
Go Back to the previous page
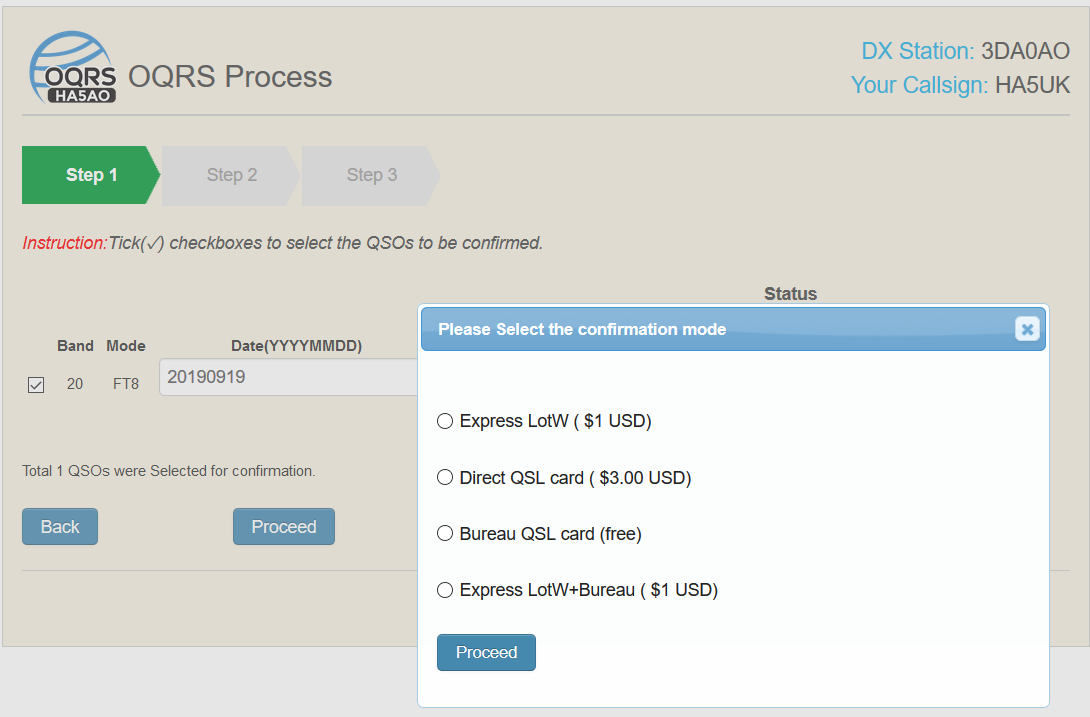[x=60, y=527]
